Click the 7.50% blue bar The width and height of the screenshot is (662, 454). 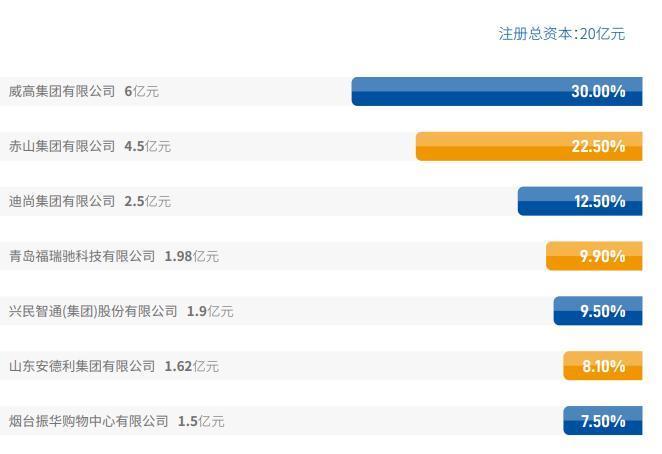click(603, 421)
